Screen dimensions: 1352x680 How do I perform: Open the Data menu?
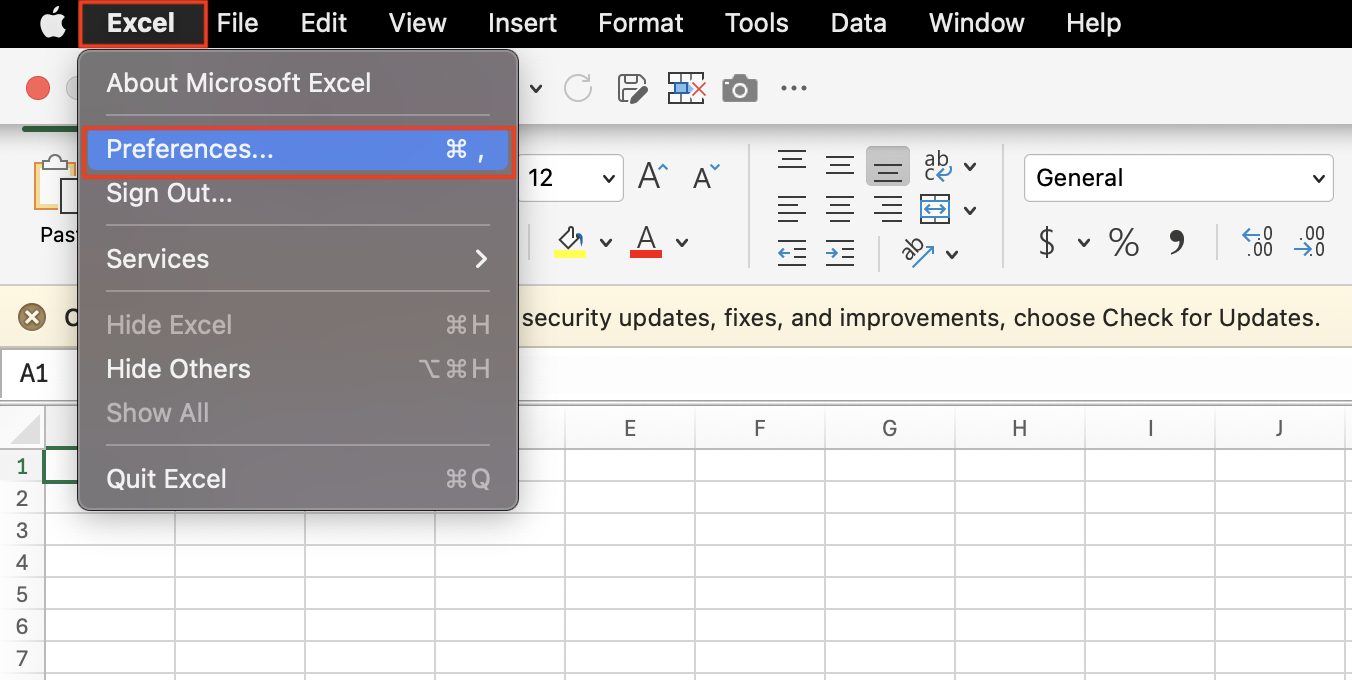858,23
